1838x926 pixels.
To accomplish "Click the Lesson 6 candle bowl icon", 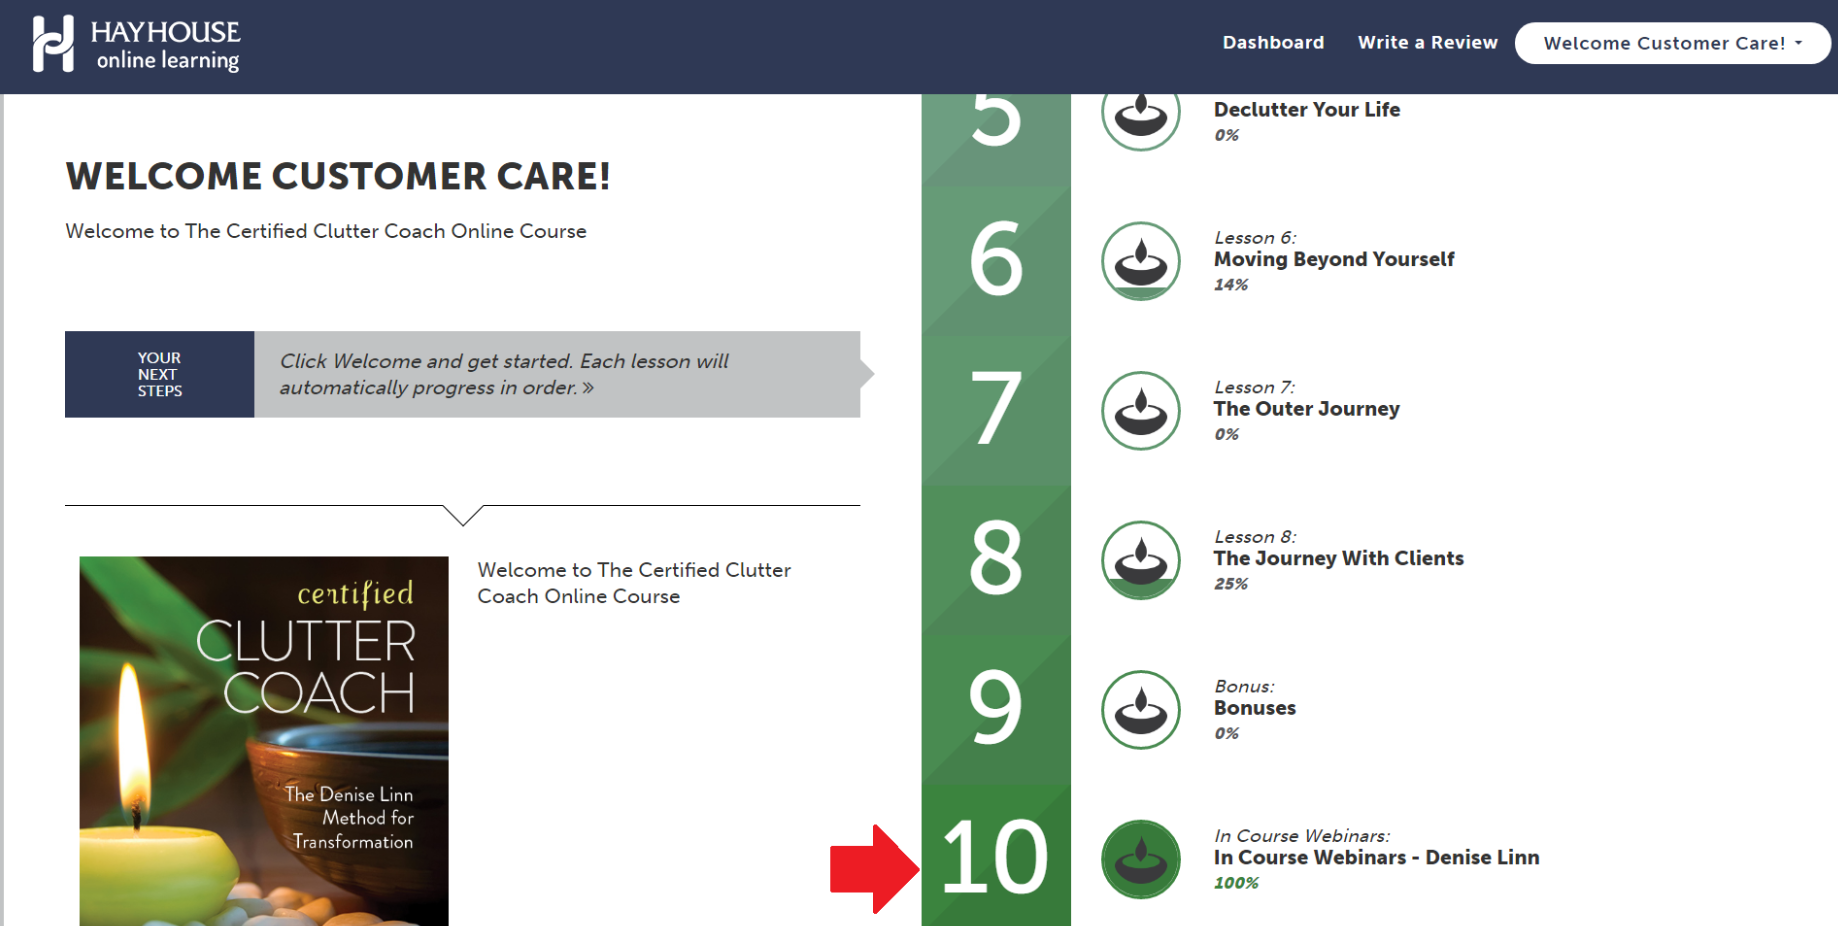I will pos(1140,261).
